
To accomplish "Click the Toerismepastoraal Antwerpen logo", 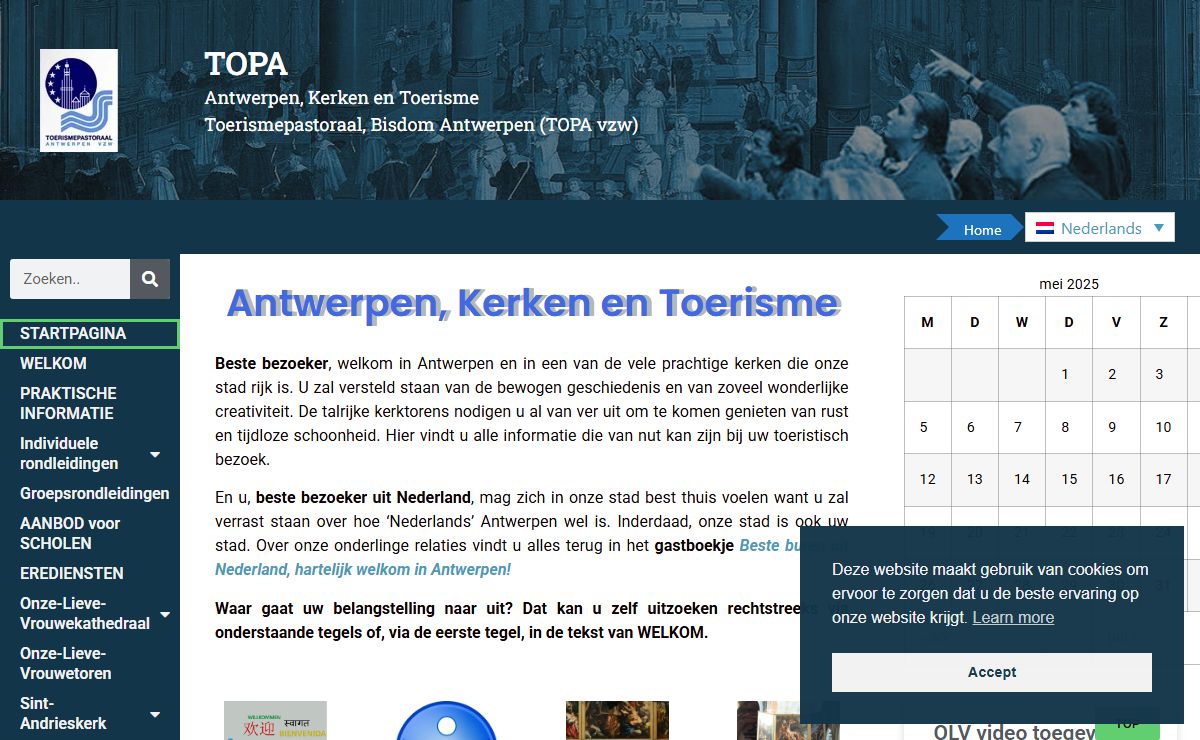I will 79,101.
